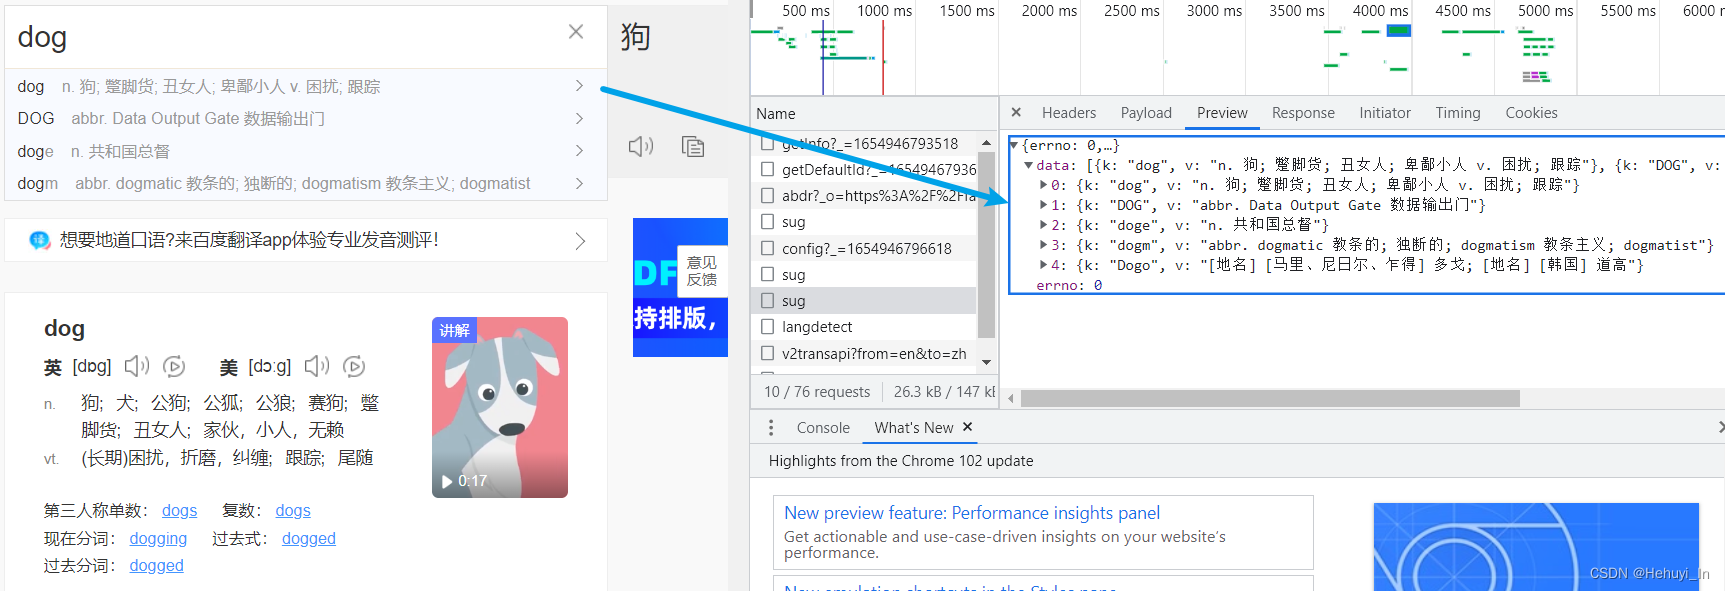The image size is (1725, 591).
Task: Tick checkbox for langdetect request
Action: tap(768, 327)
